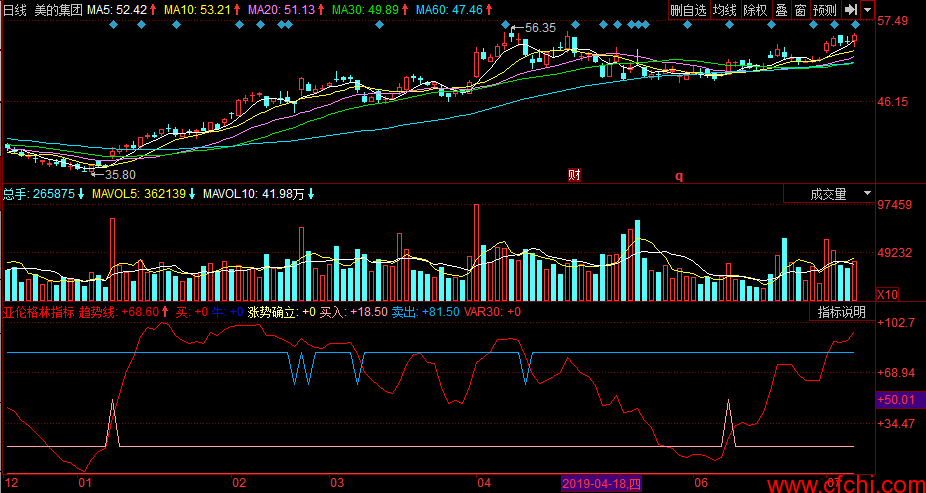
Task: Click the 预测 forecast button
Action: pos(825,9)
